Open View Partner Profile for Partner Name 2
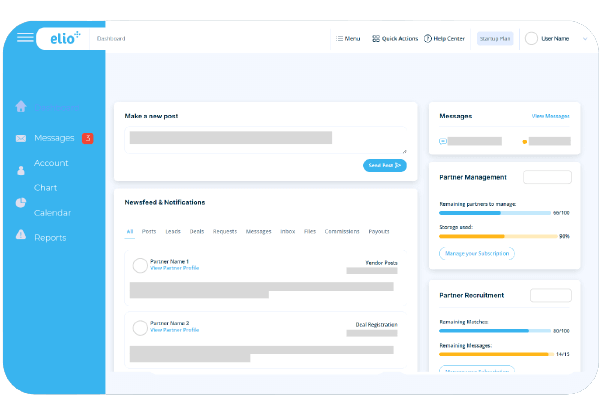This screenshot has width=602, height=414. point(175,330)
